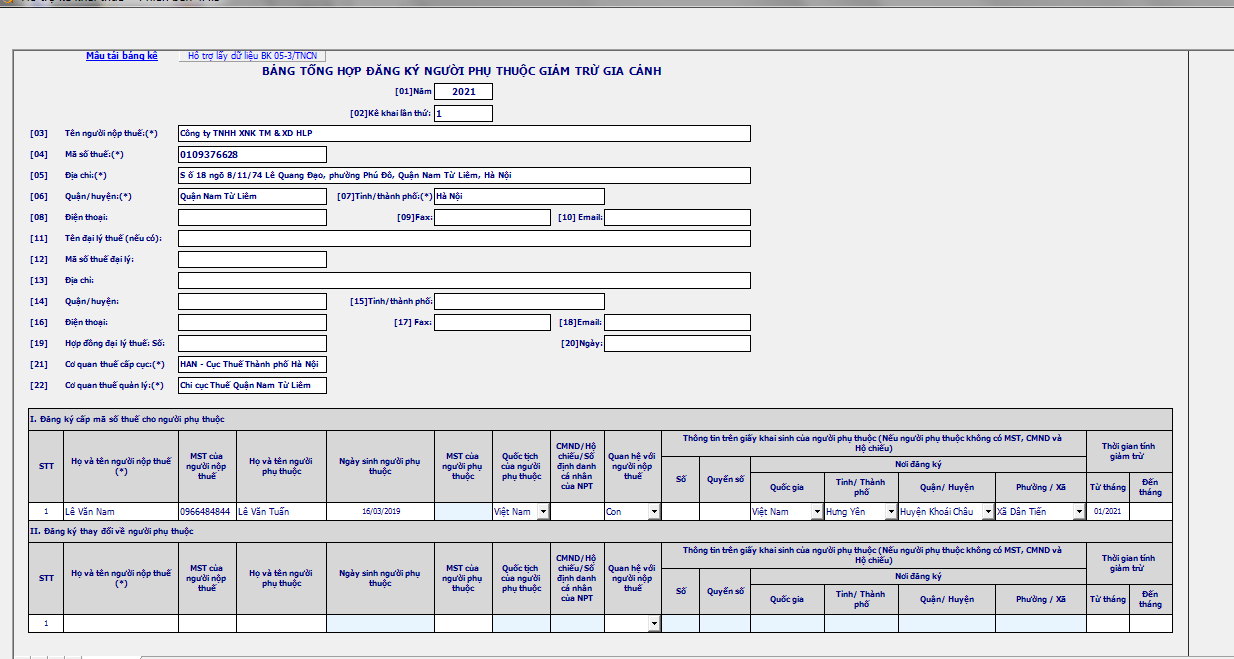
Task: Focus the [10] Email field
Action: [x=677, y=217]
